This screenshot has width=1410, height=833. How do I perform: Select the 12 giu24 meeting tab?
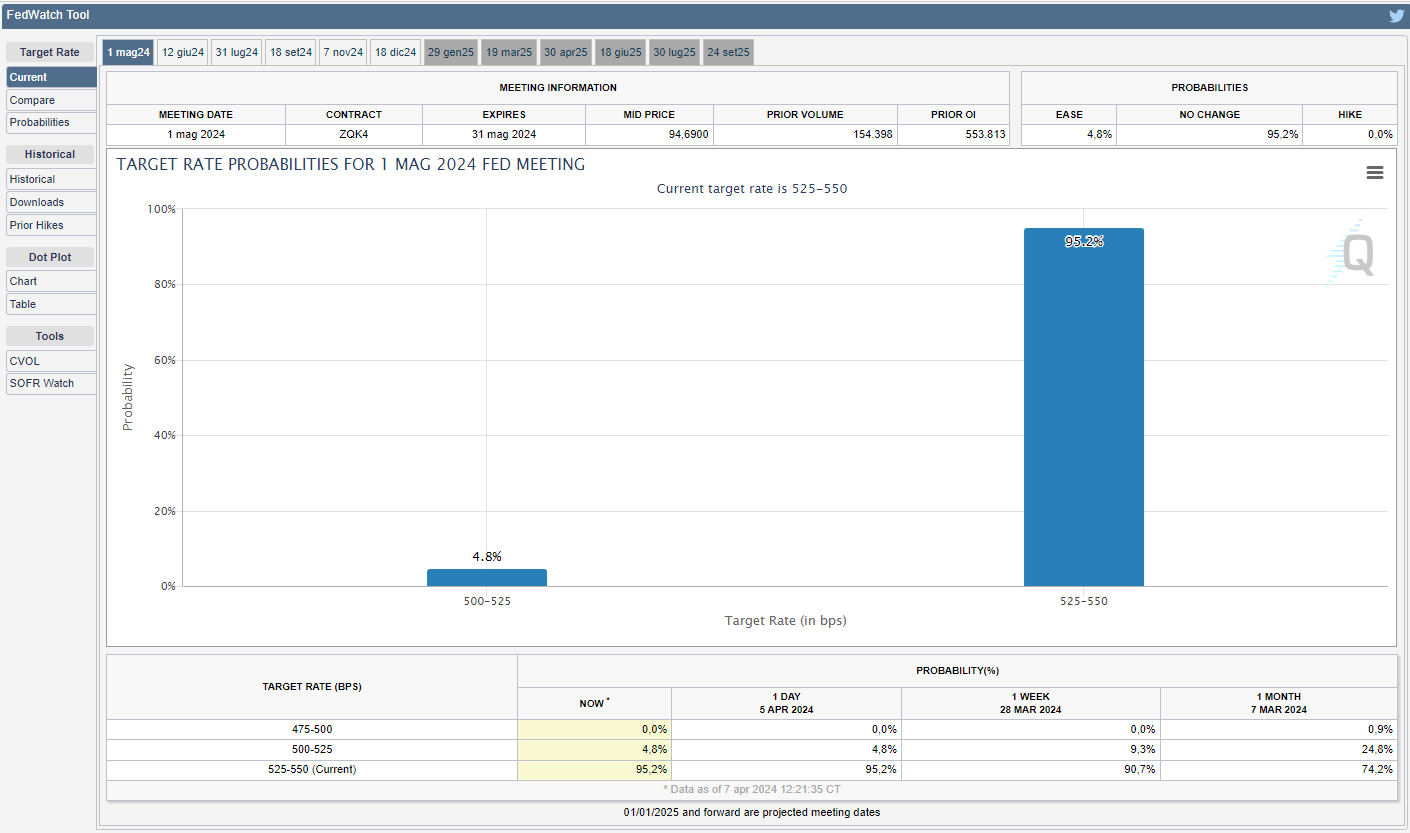point(183,52)
